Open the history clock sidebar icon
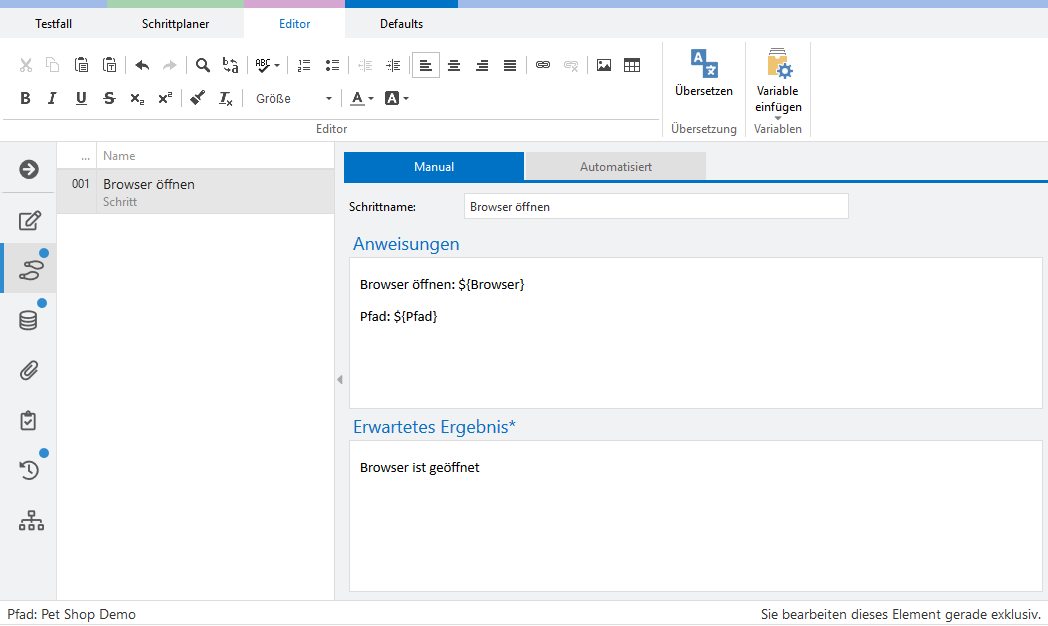 29,470
